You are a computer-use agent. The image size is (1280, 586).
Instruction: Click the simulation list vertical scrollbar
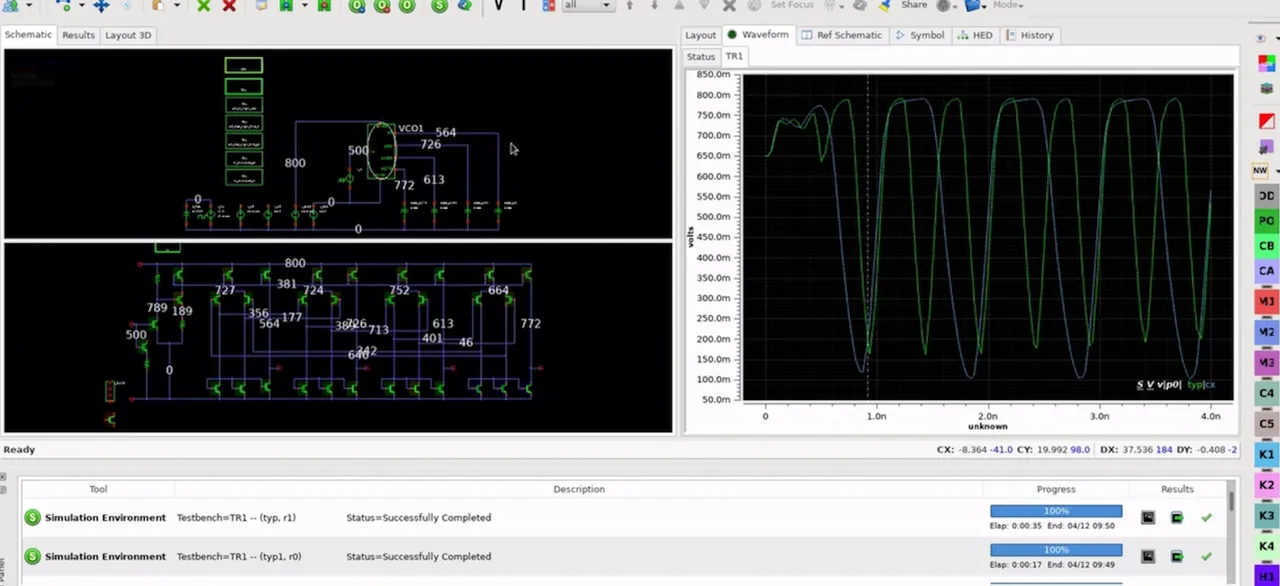pyautogui.click(x=1232, y=502)
